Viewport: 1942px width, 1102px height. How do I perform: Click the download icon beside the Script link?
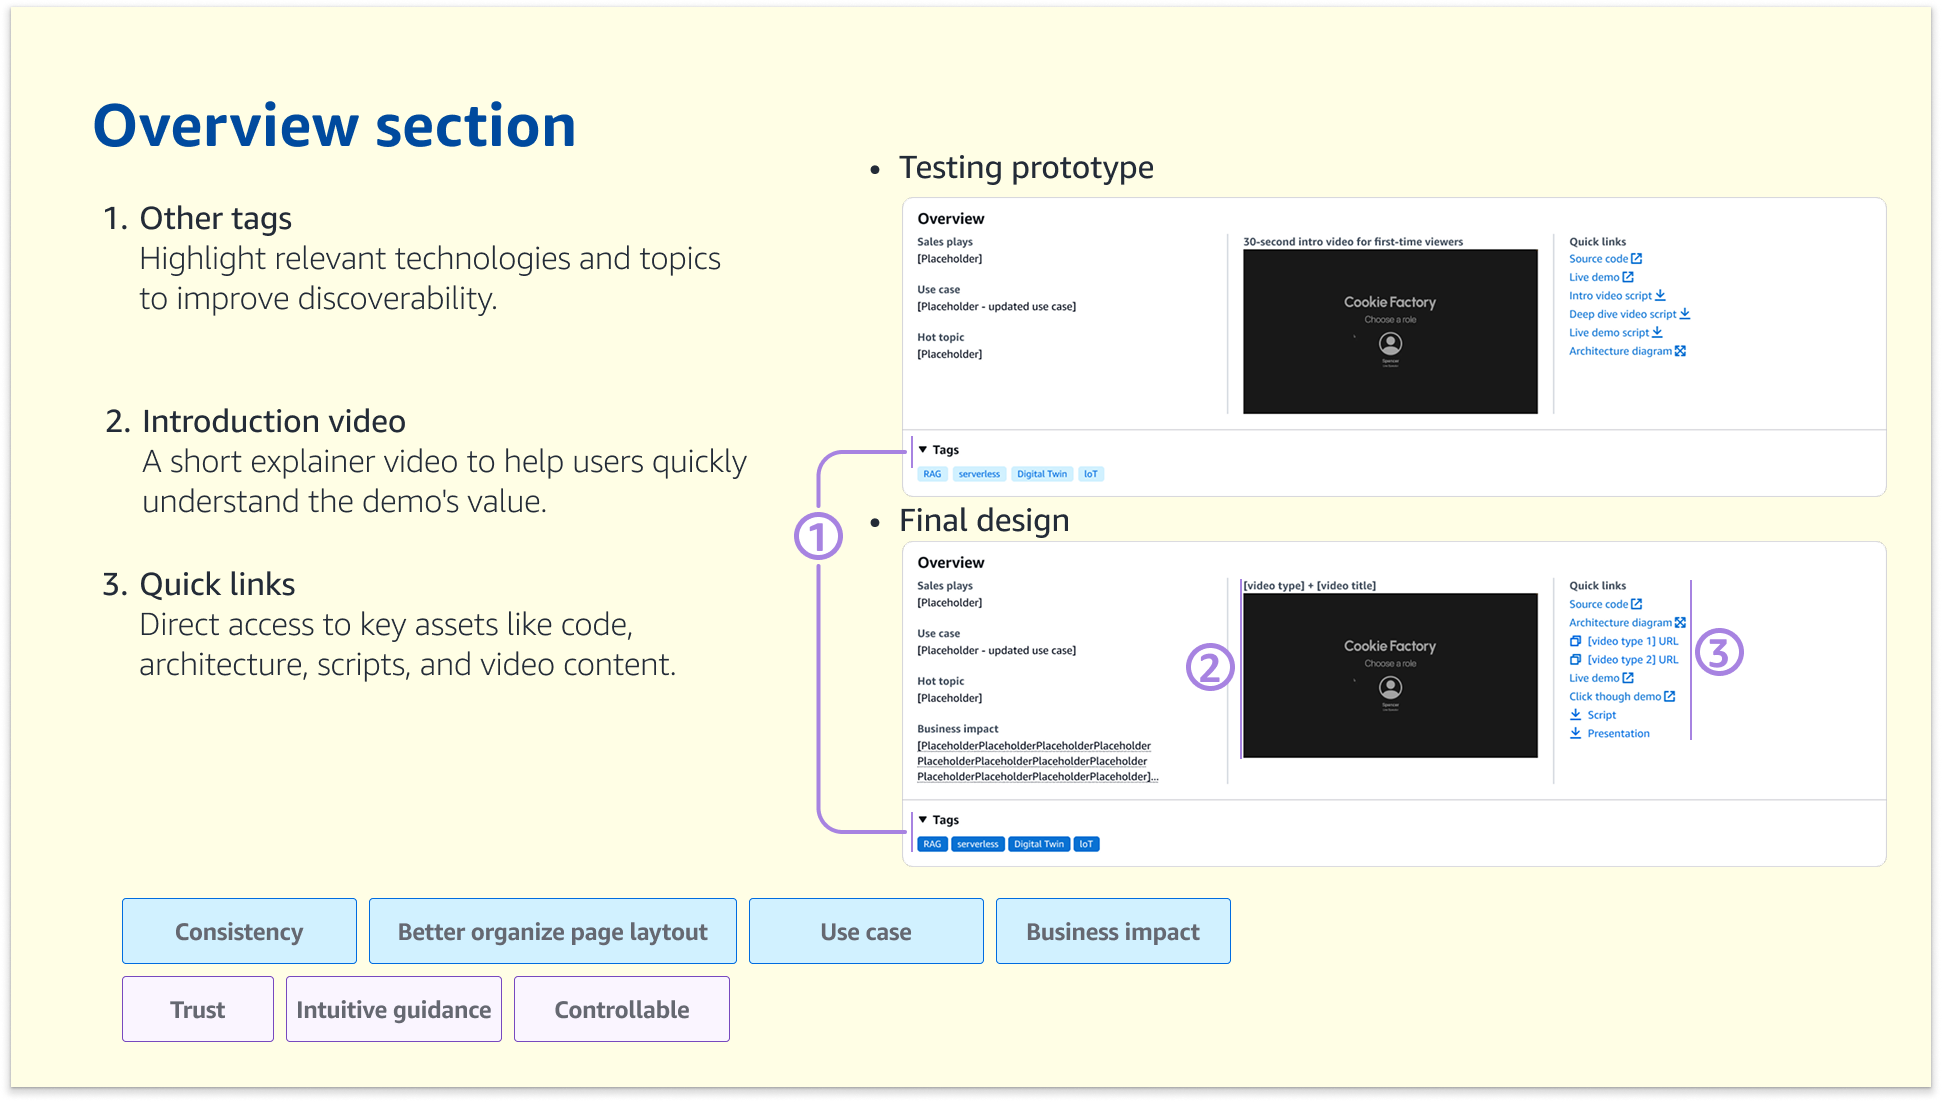tap(1576, 715)
